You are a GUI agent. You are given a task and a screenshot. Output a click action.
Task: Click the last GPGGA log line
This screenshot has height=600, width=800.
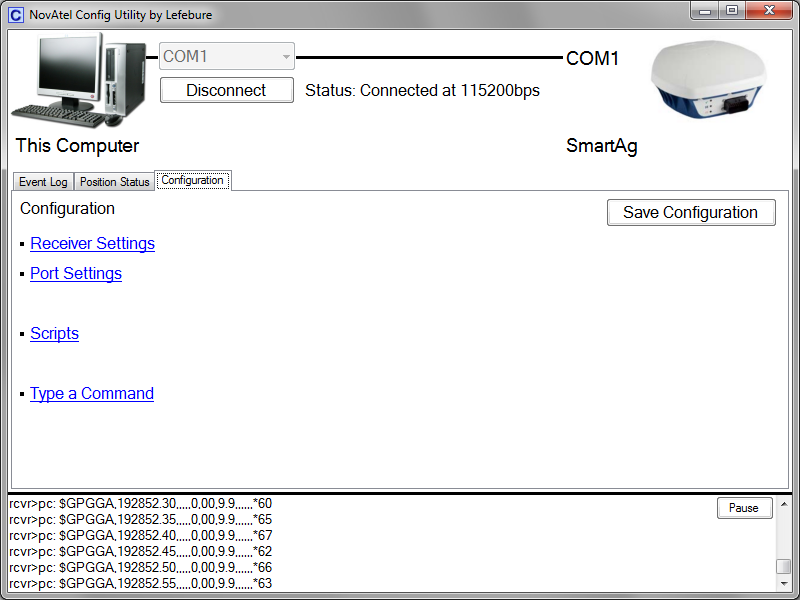[140, 584]
